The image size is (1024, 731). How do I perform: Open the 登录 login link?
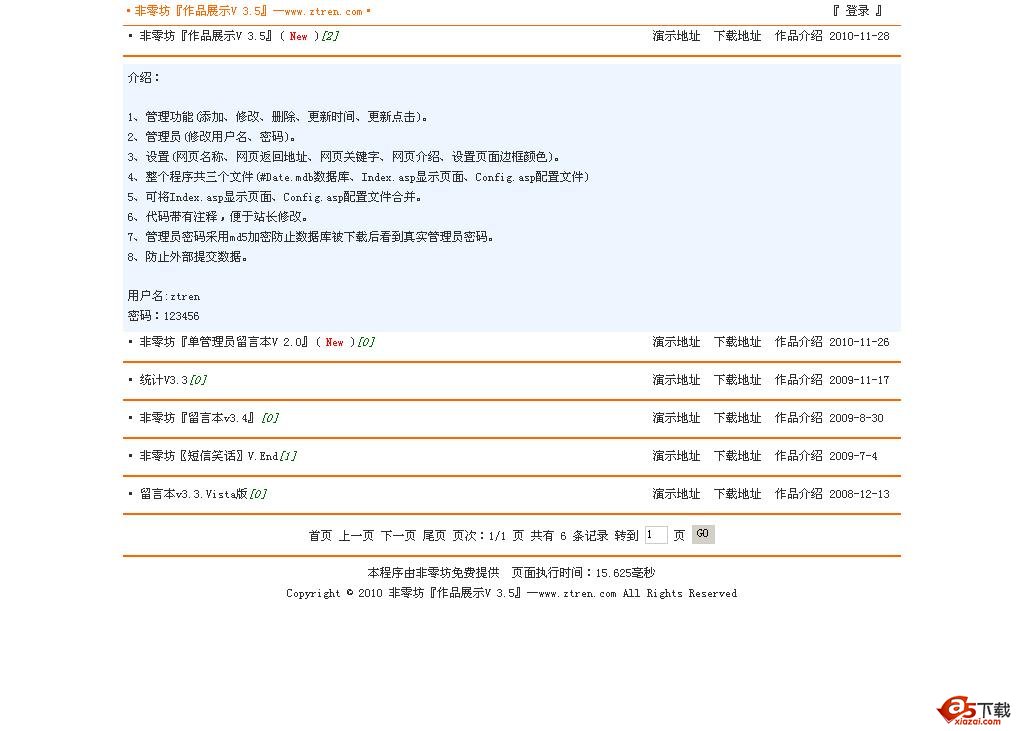[856, 12]
